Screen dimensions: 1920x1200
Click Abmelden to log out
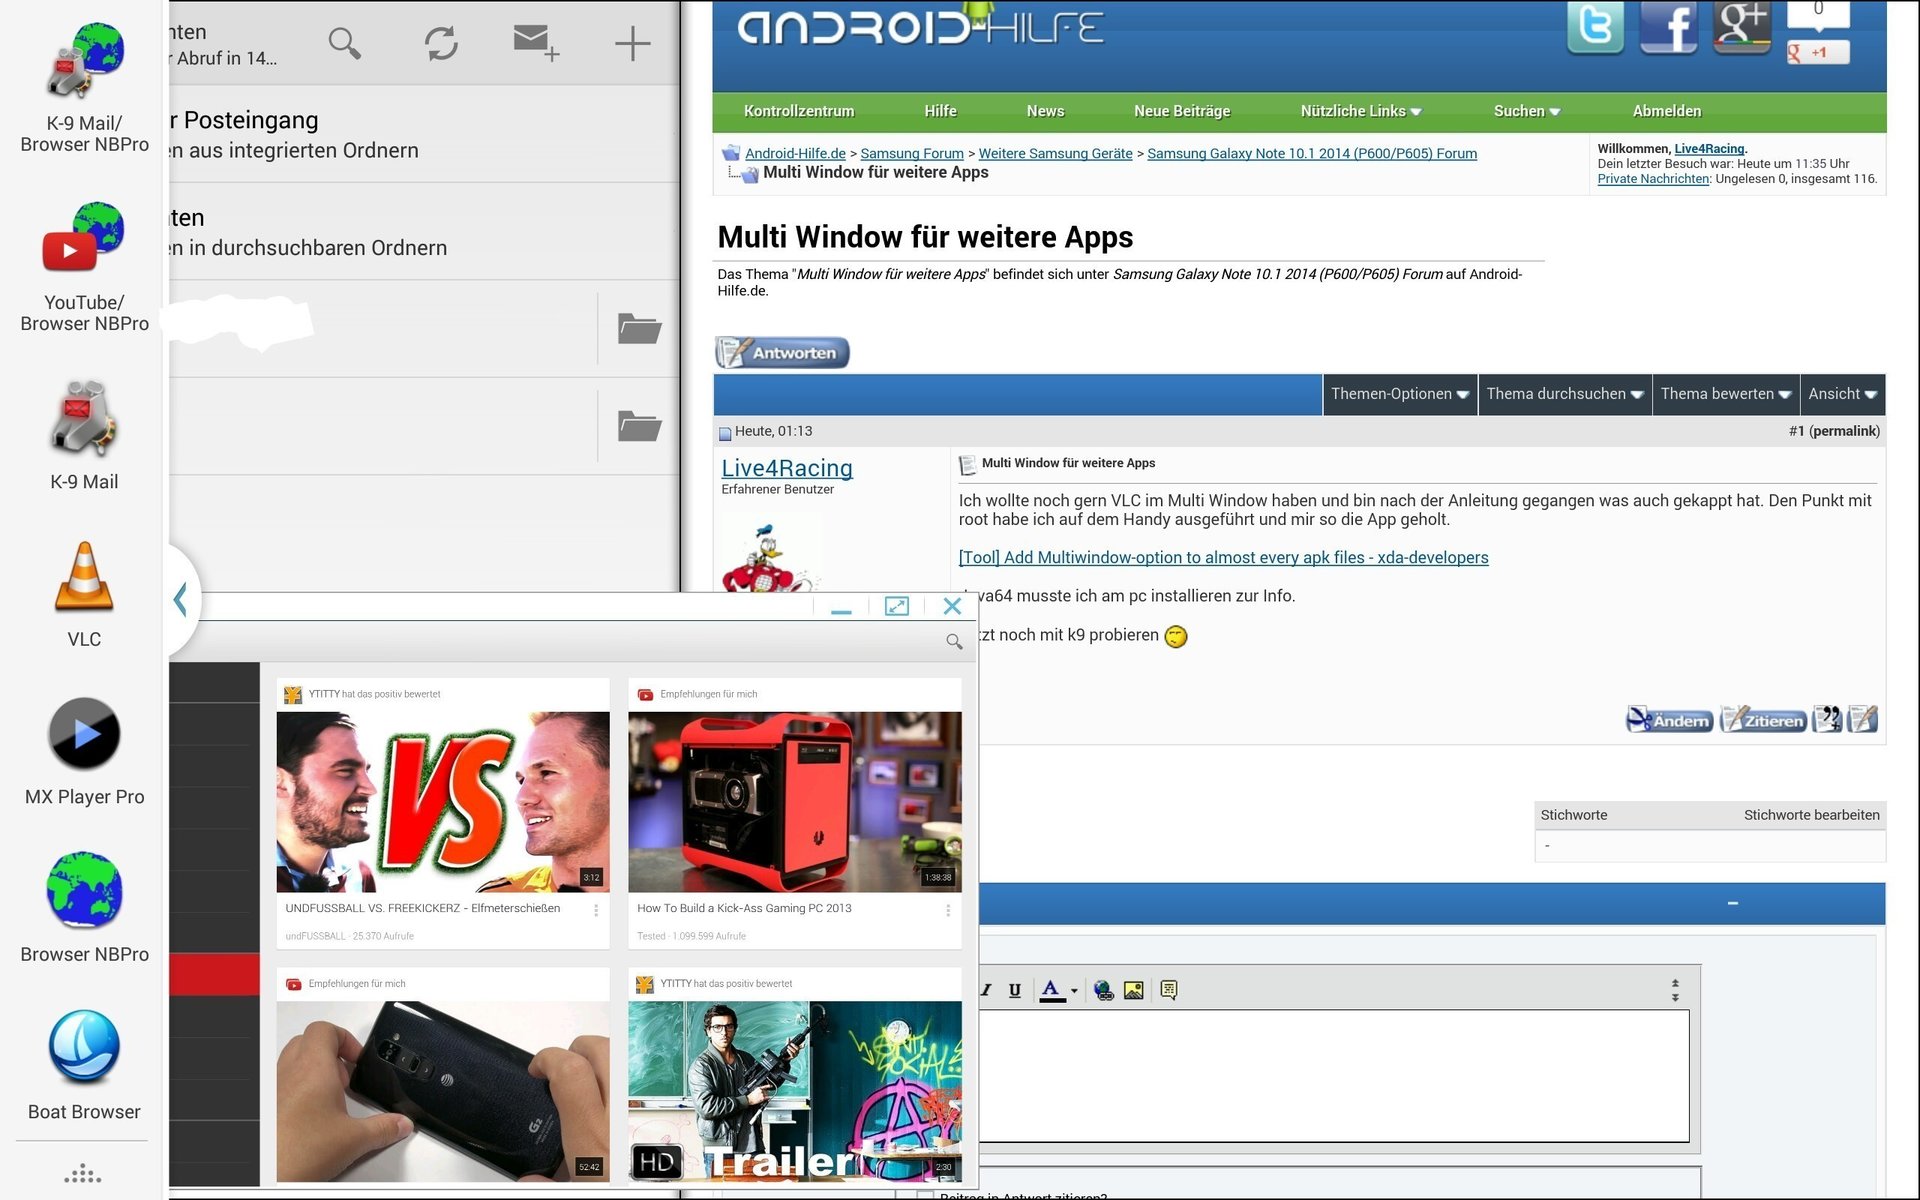tap(1667, 111)
